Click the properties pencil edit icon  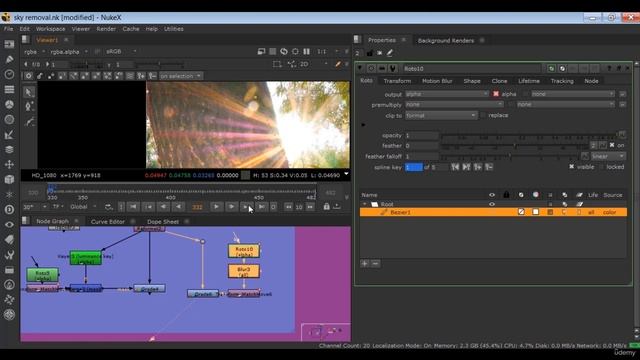pyautogui.click(x=390, y=53)
